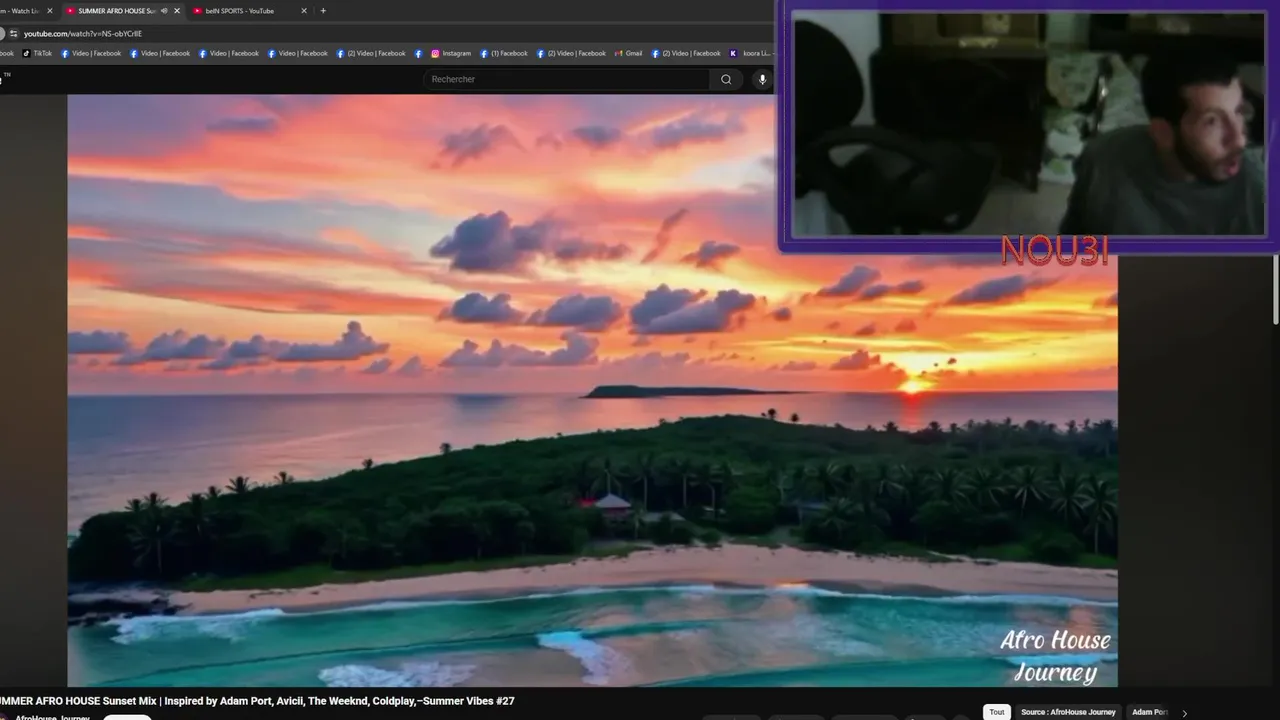Select the 'Source : AfroHouse Journey' chip
The image size is (1280, 720).
(1068, 712)
